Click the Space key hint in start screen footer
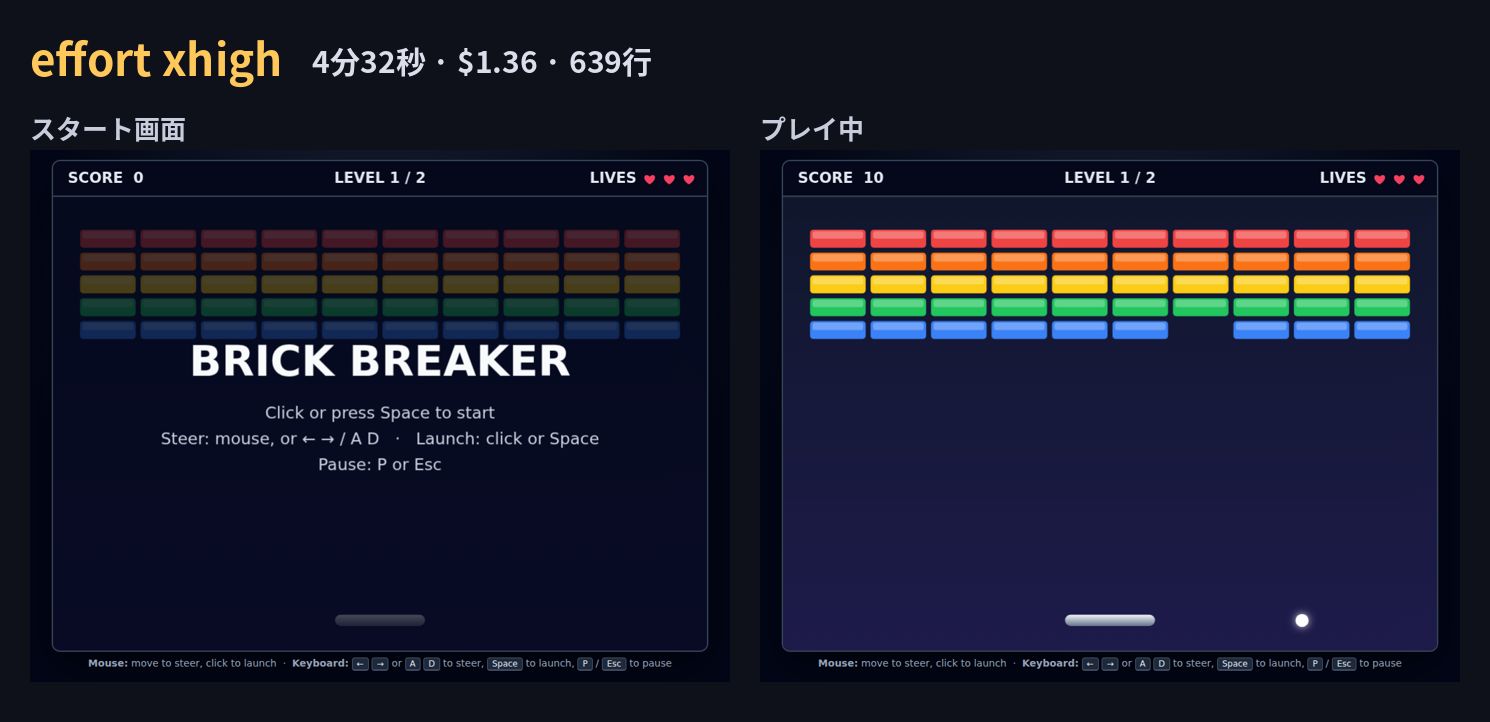 505,664
